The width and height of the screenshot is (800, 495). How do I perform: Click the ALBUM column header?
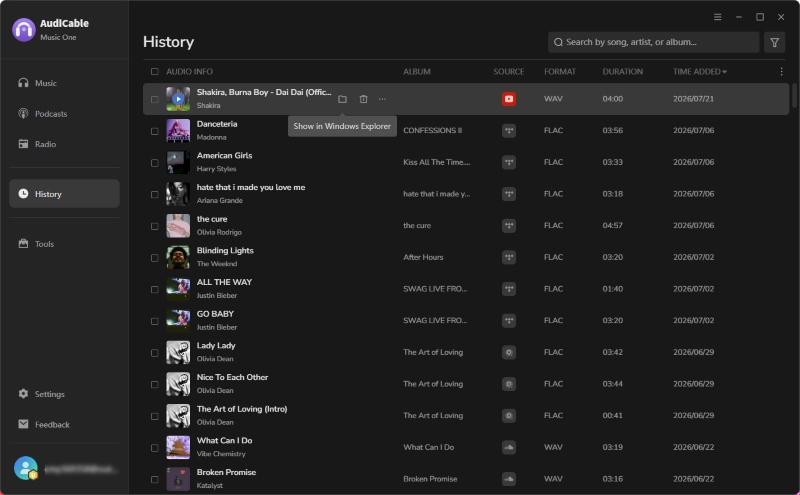417,71
